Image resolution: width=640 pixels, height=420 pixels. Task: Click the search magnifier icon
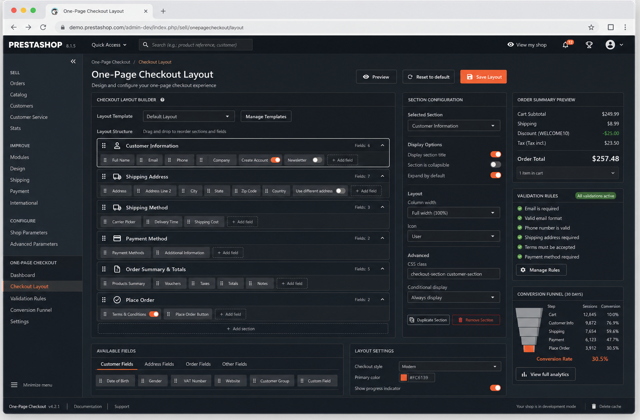pyautogui.click(x=145, y=45)
